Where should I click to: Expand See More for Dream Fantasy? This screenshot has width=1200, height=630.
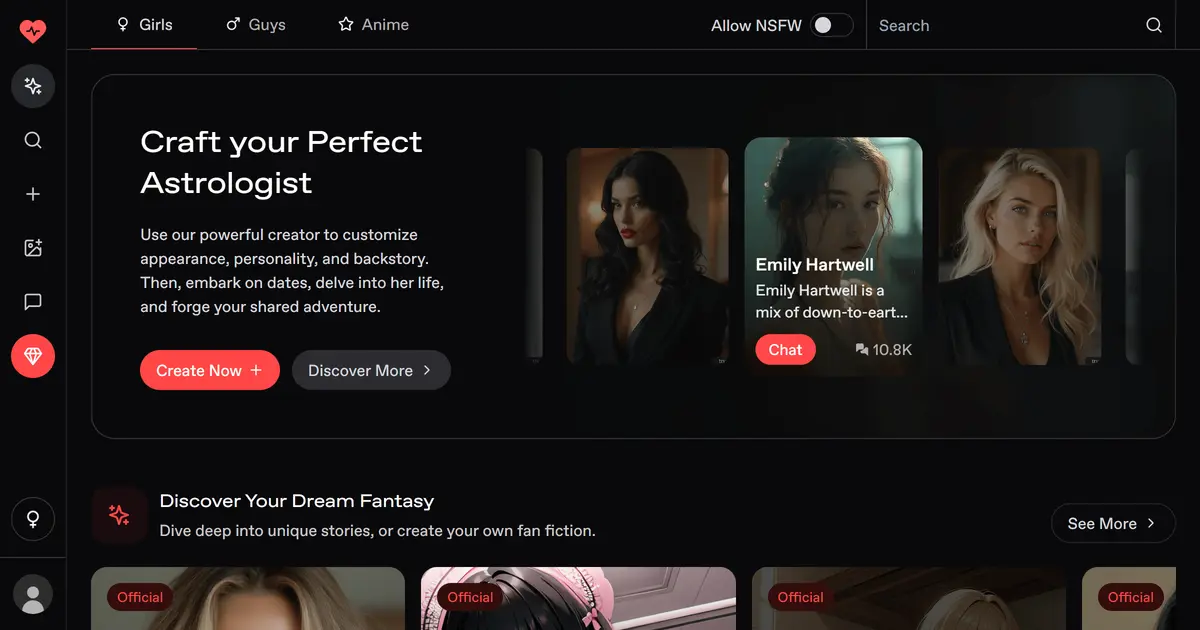pos(1113,523)
